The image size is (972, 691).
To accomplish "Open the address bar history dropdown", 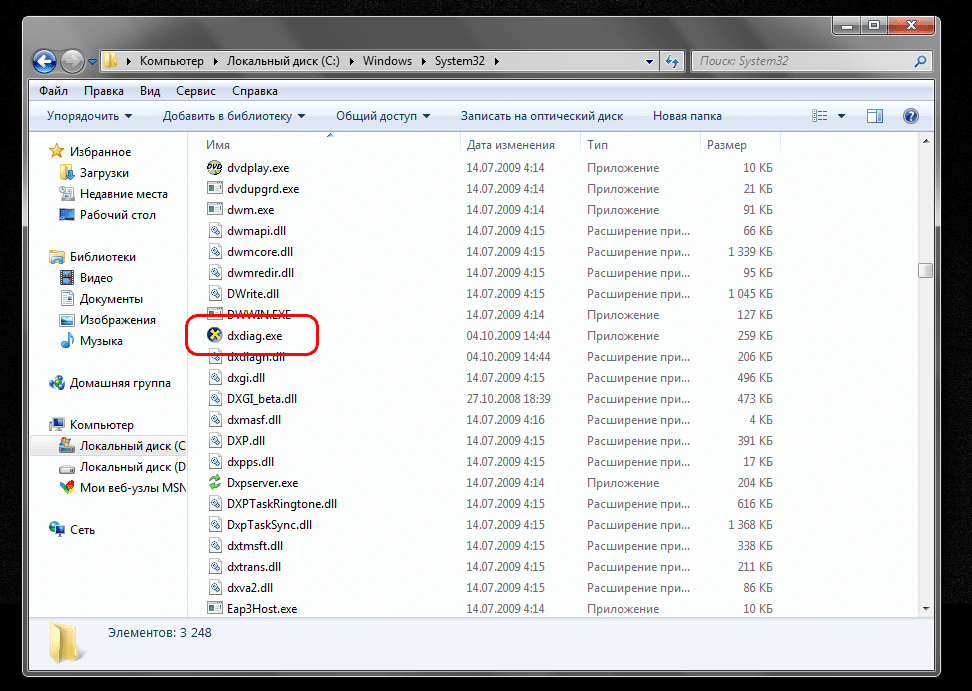I will (x=649, y=61).
